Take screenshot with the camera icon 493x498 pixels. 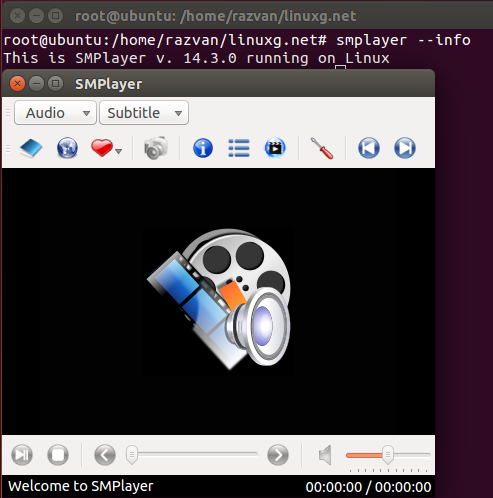(x=156, y=148)
